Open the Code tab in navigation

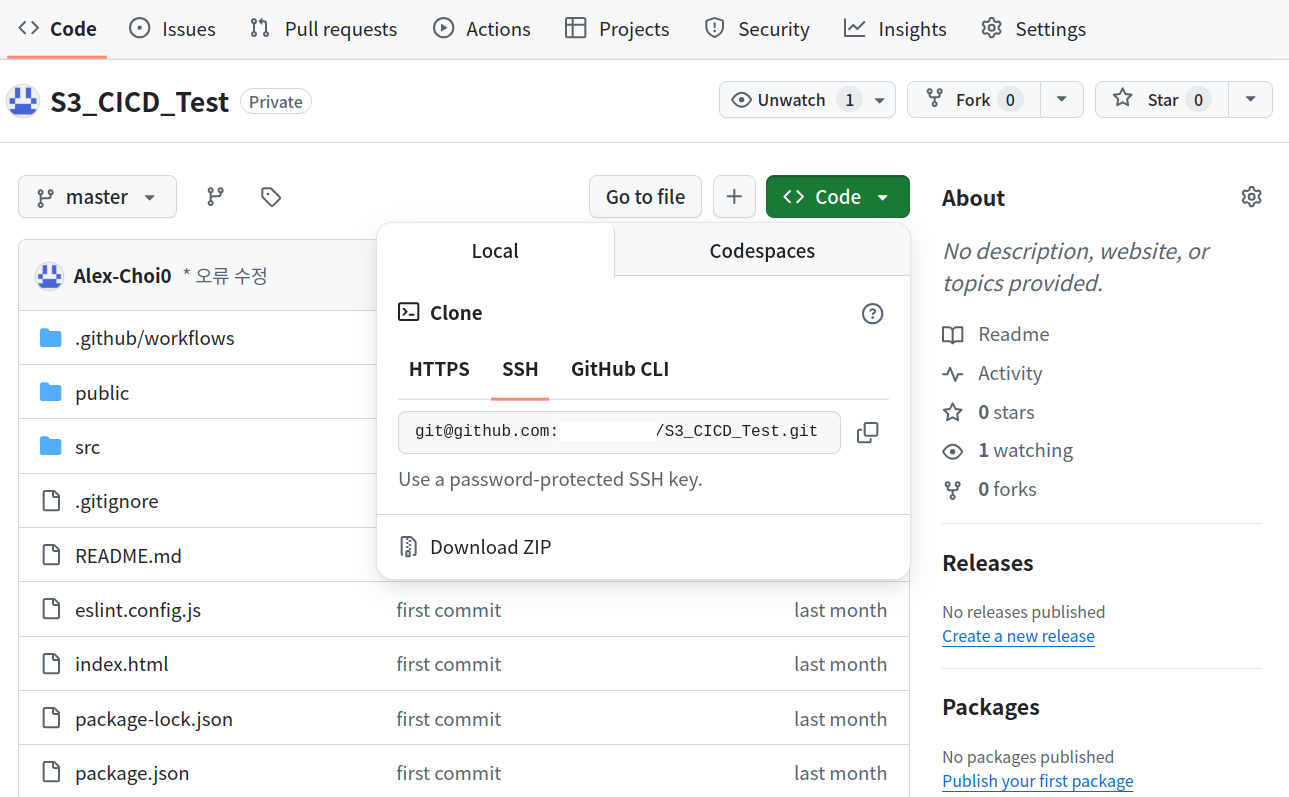[57, 29]
